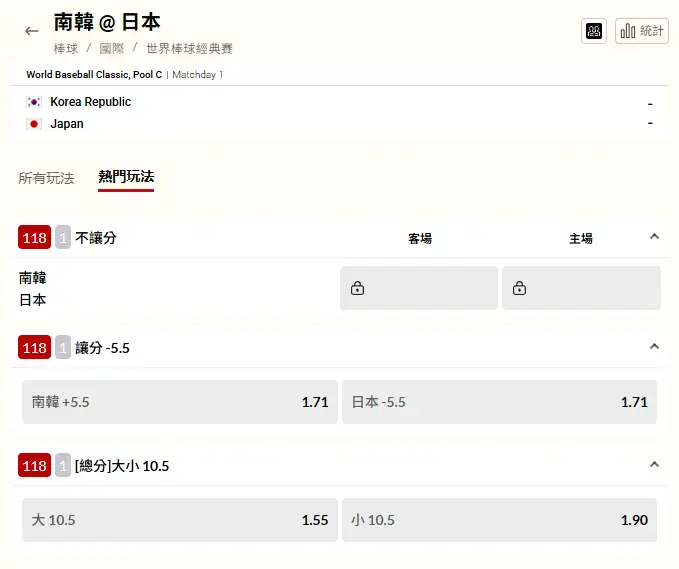
Task: Click the grey 1 badge beside [總分]大小
Action: pyautogui.click(x=63, y=466)
